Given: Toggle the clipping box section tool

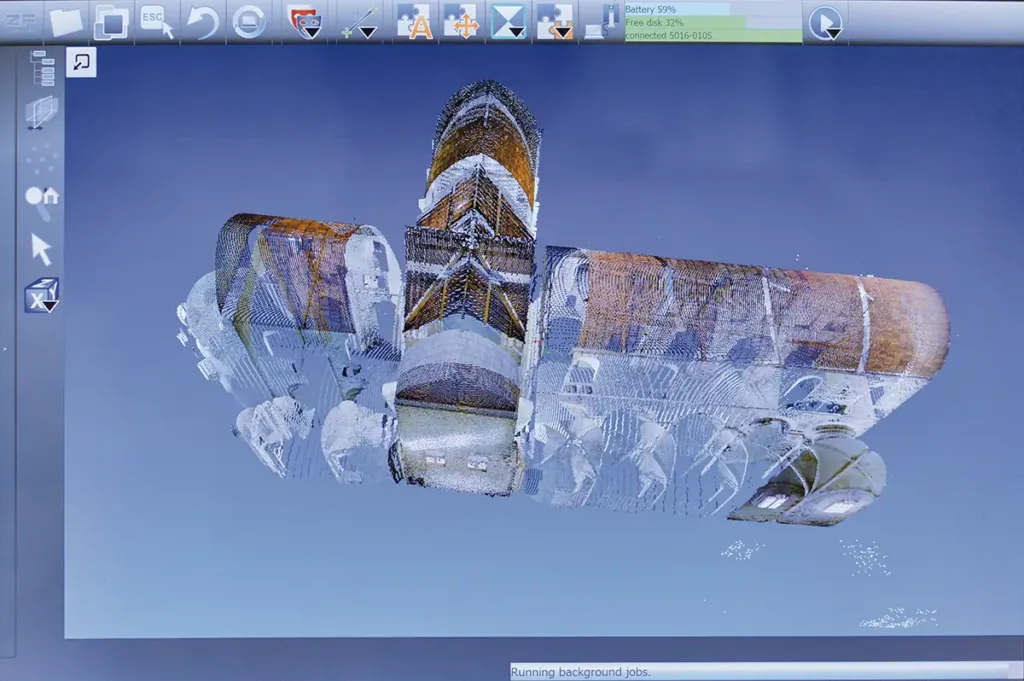Looking at the screenshot, I should coord(42,112).
